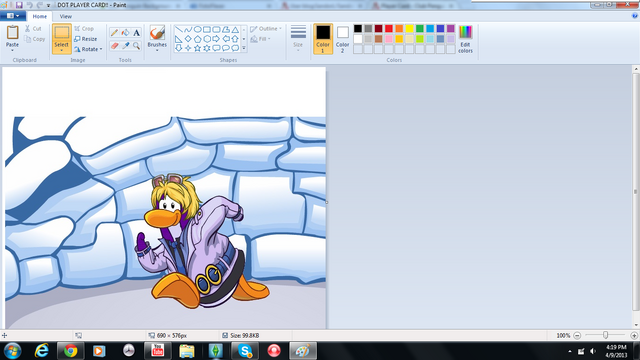Screen dimensions: 640x360
Task: Switch to the Home tab
Action: (40, 16)
